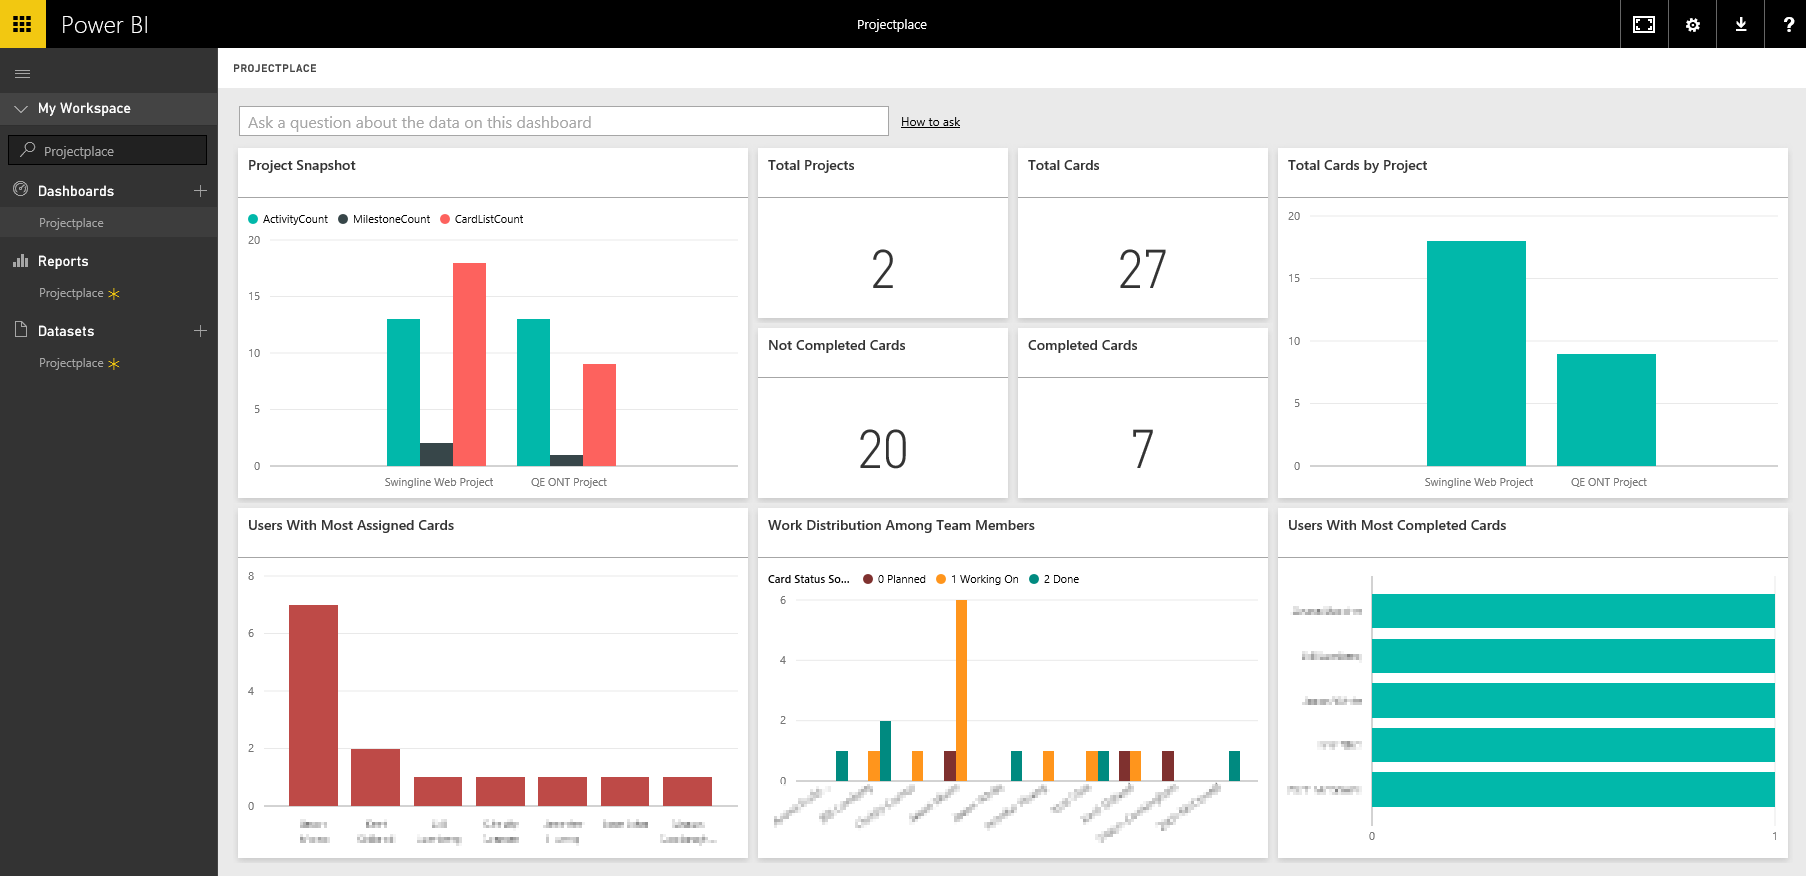Click the Power BI logo text
1806x876 pixels.
pyautogui.click(x=105, y=25)
